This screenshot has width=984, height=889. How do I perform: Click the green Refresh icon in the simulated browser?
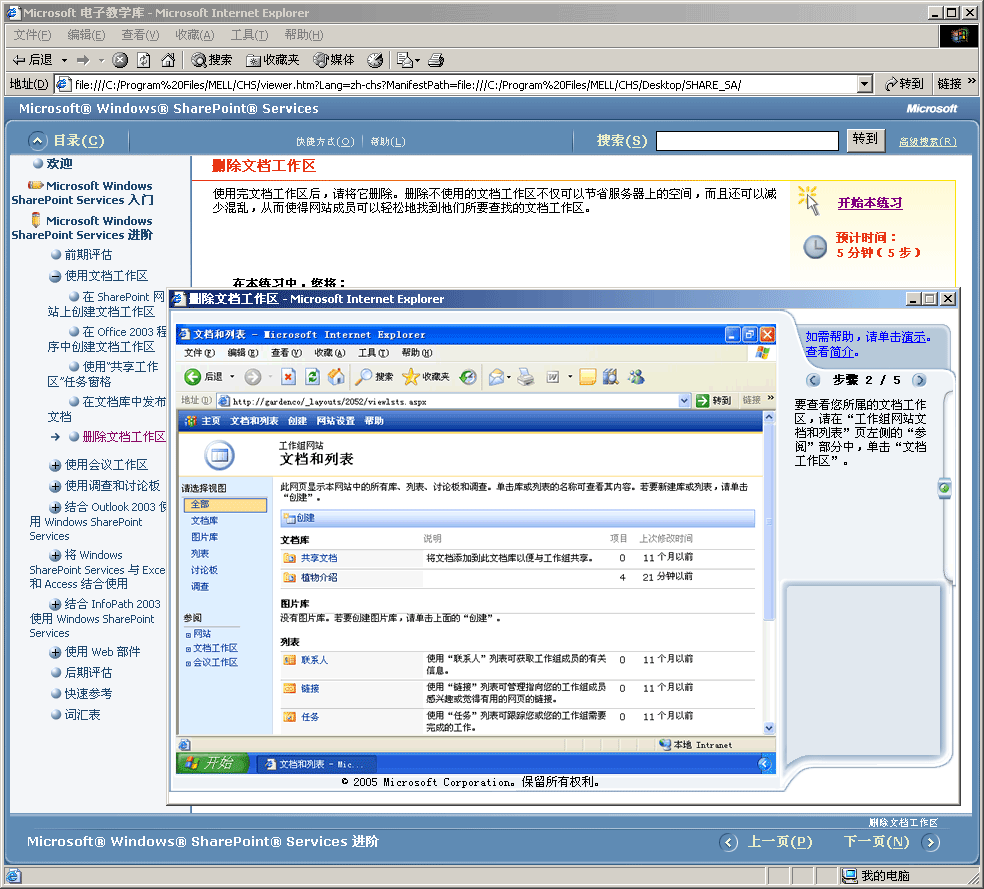tap(312, 376)
